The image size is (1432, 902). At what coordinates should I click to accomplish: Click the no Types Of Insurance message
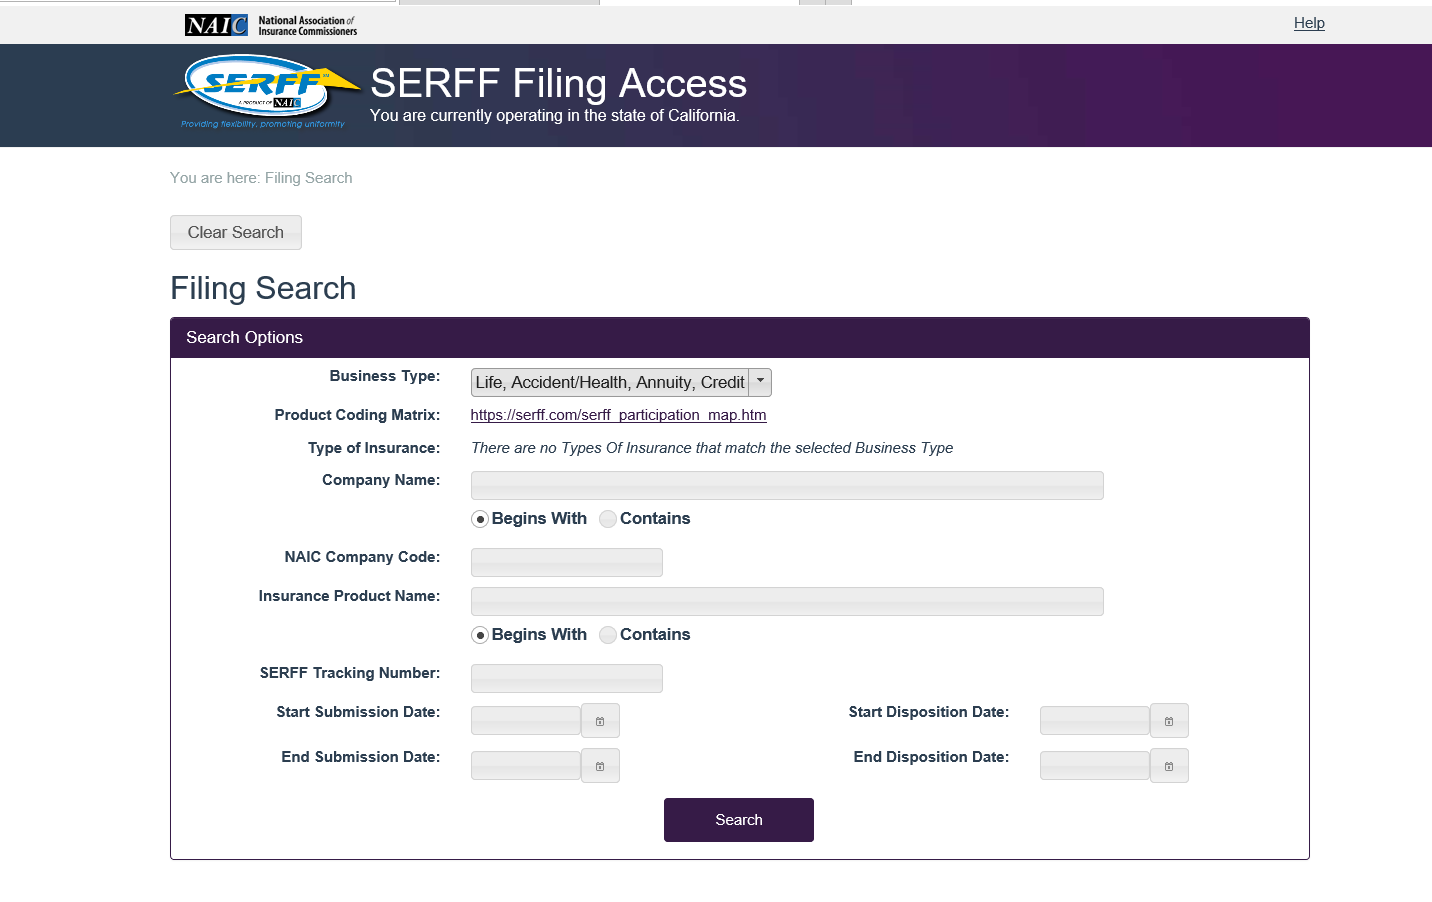712,448
